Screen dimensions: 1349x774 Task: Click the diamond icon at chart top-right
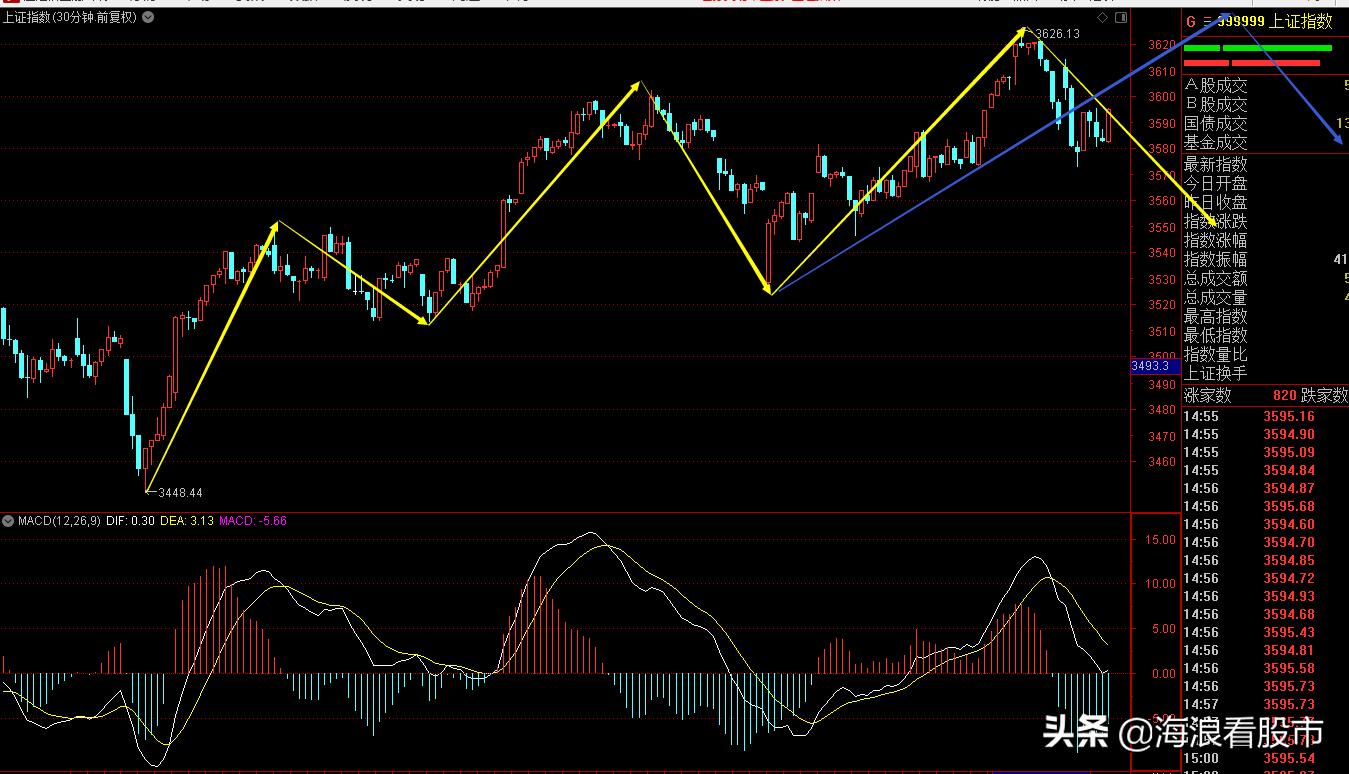[1102, 17]
